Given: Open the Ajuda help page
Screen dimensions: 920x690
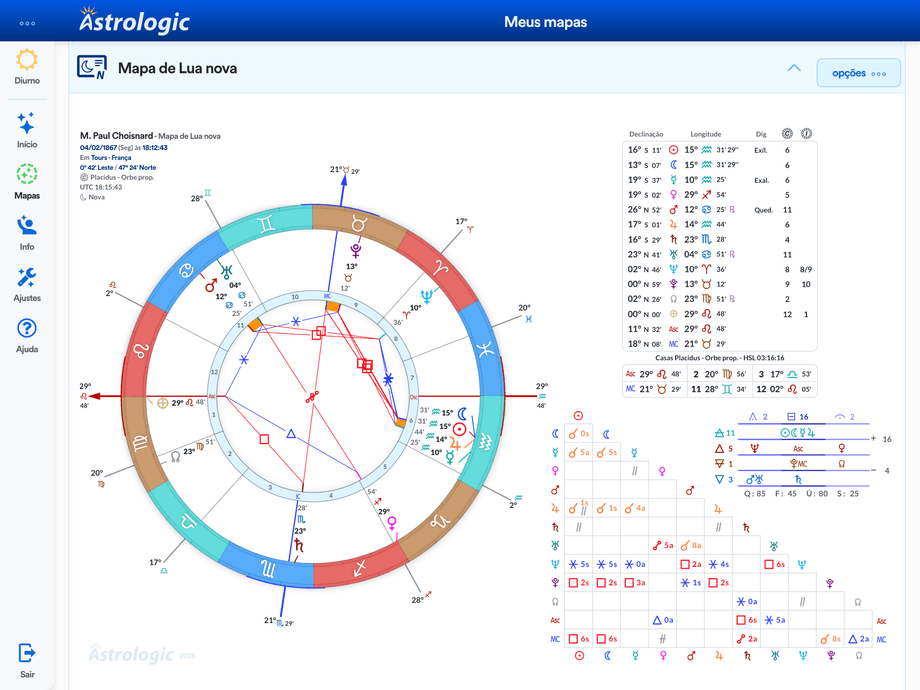Looking at the screenshot, I should pyautogui.click(x=27, y=336).
